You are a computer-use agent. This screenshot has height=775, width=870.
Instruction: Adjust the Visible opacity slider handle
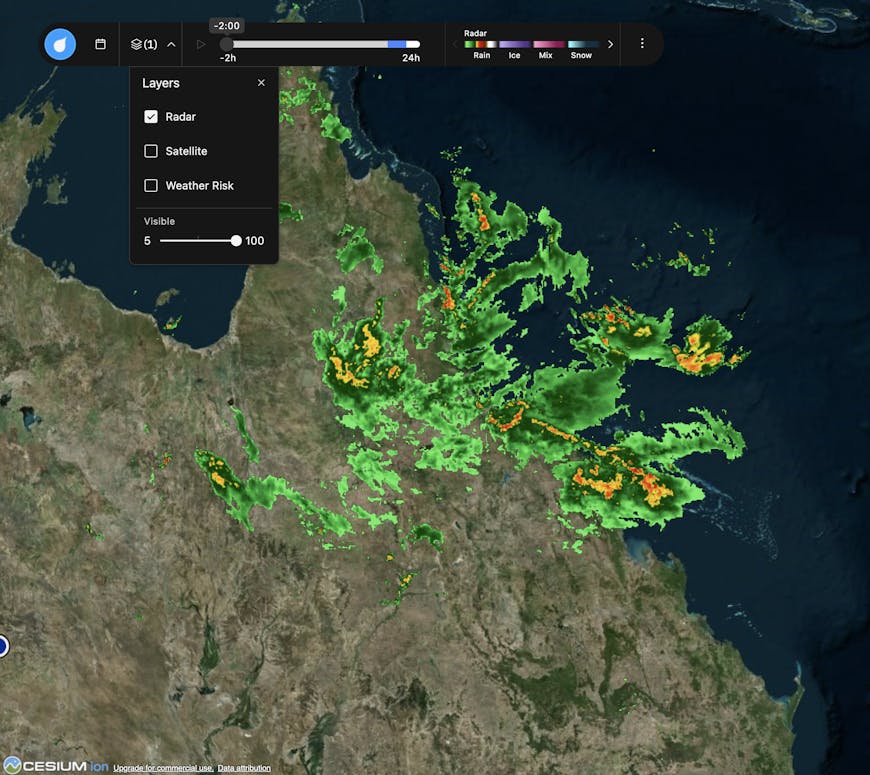[x=235, y=240]
